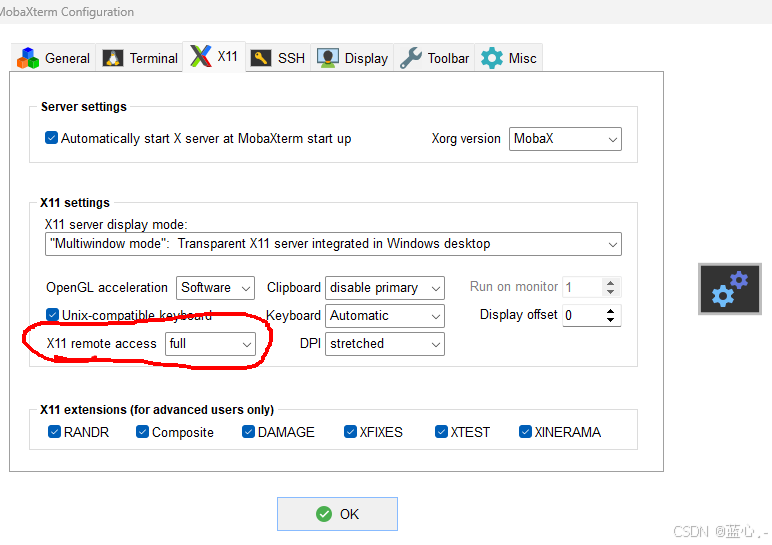Expand the X11 server display mode dropdown
This screenshot has height=545, width=772.
coord(333,244)
